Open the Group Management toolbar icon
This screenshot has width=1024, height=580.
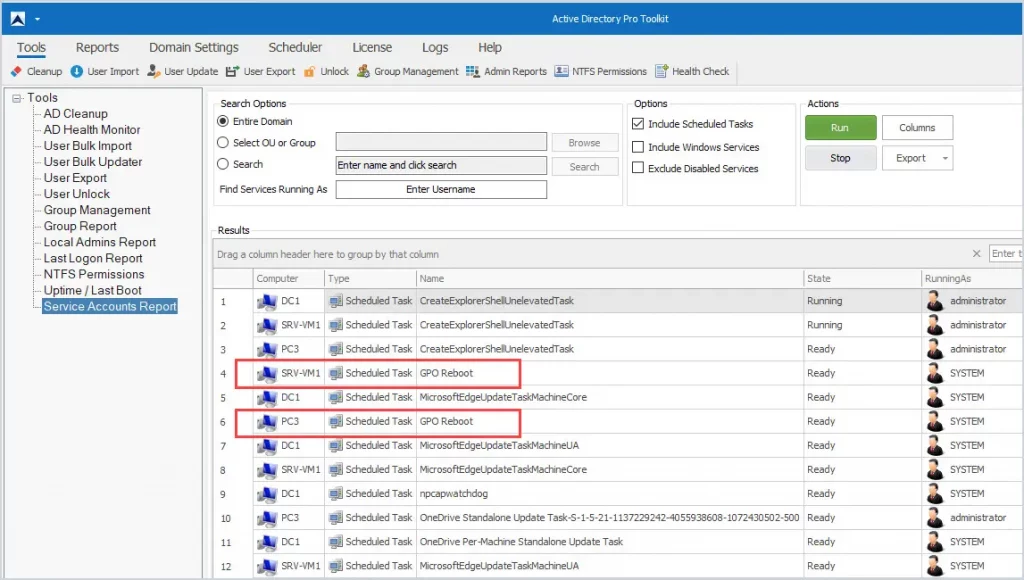pos(363,71)
